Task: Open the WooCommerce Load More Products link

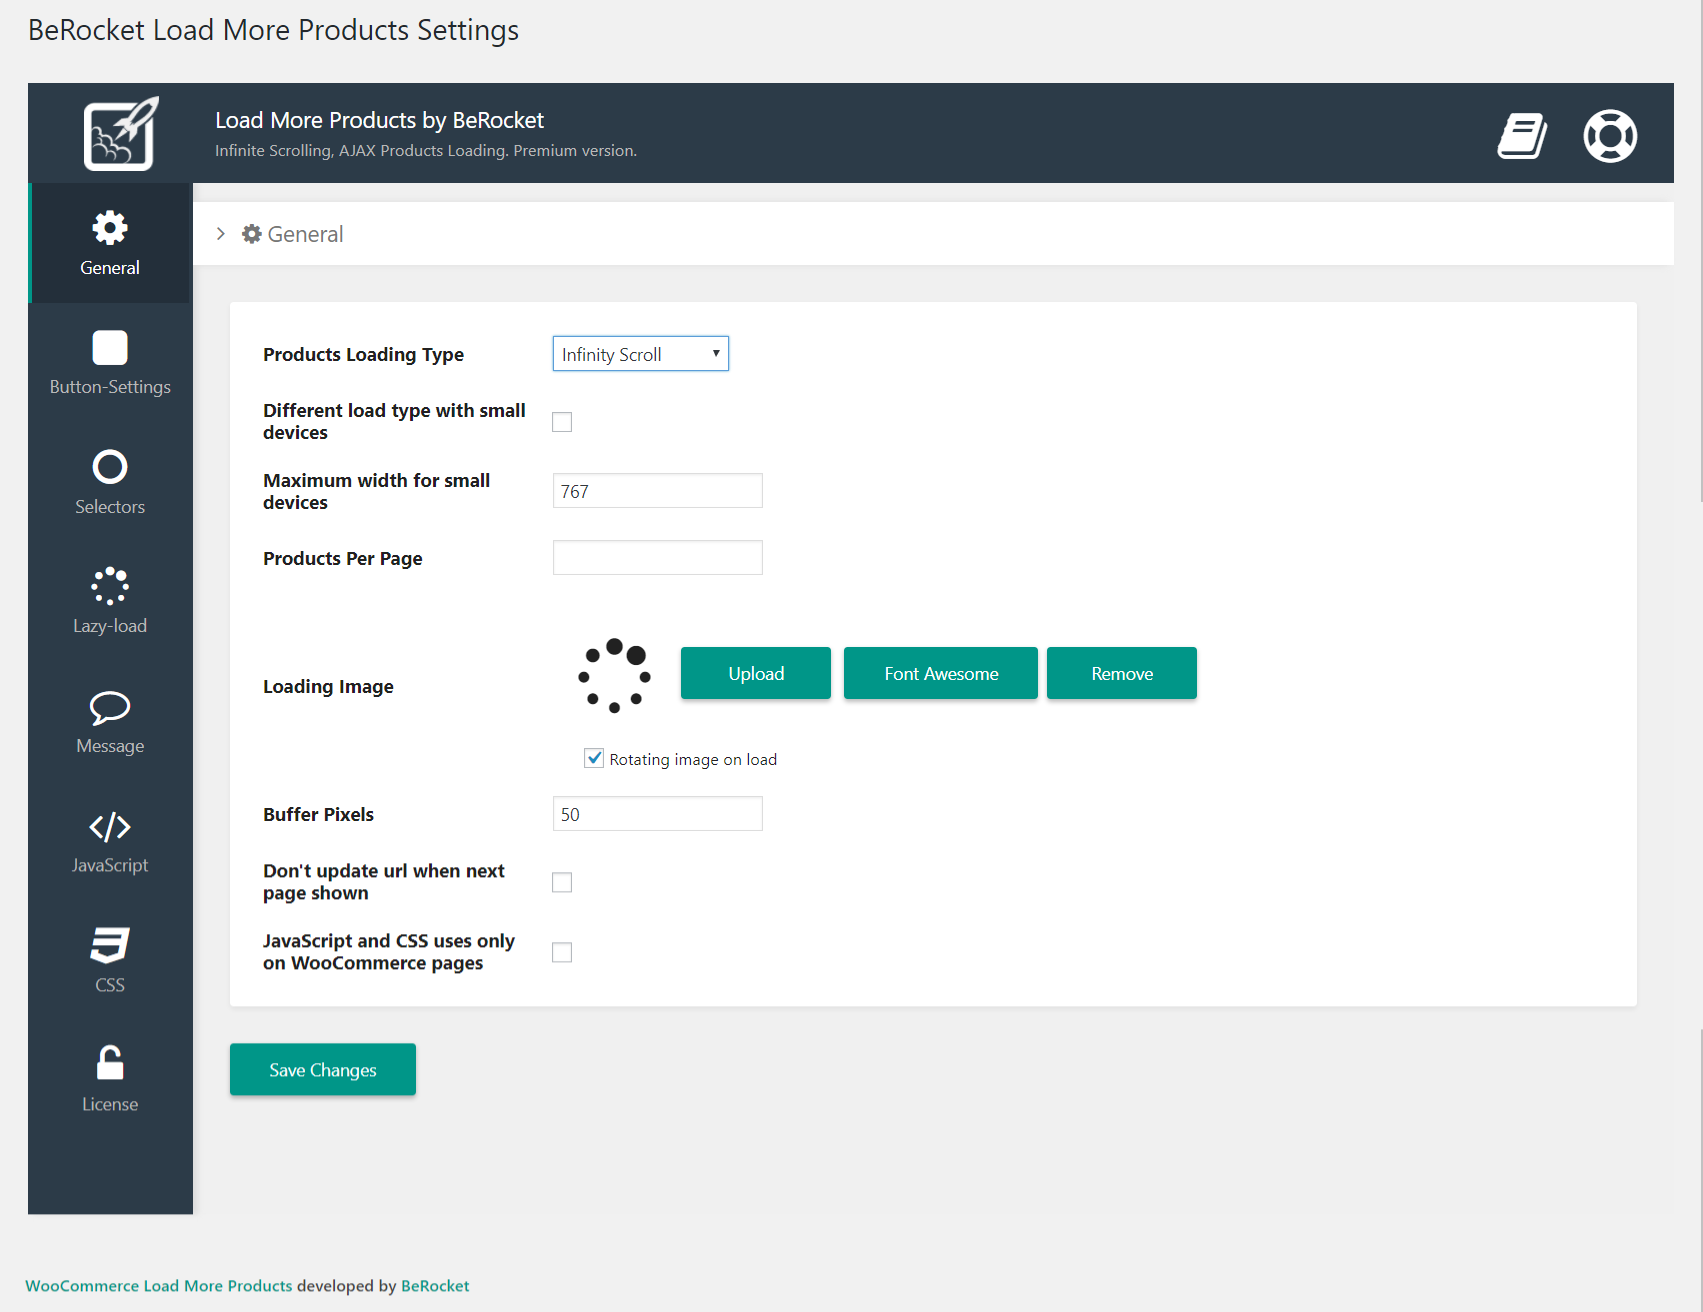Action: coord(159,1286)
